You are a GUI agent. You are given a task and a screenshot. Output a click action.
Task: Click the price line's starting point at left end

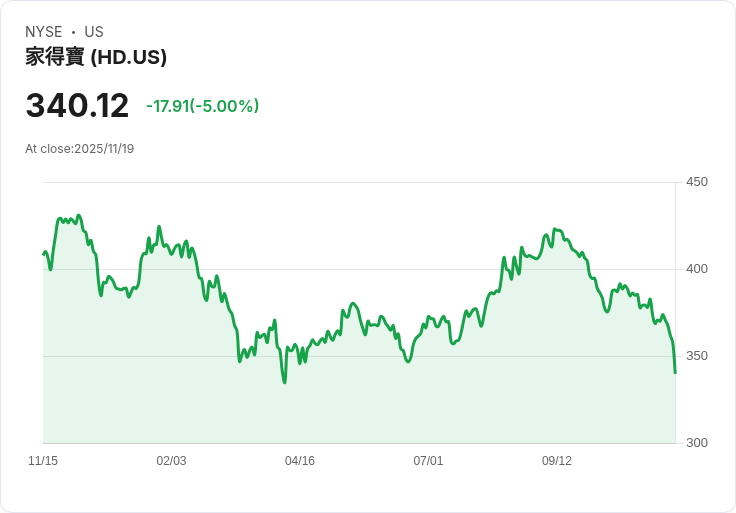pos(44,253)
